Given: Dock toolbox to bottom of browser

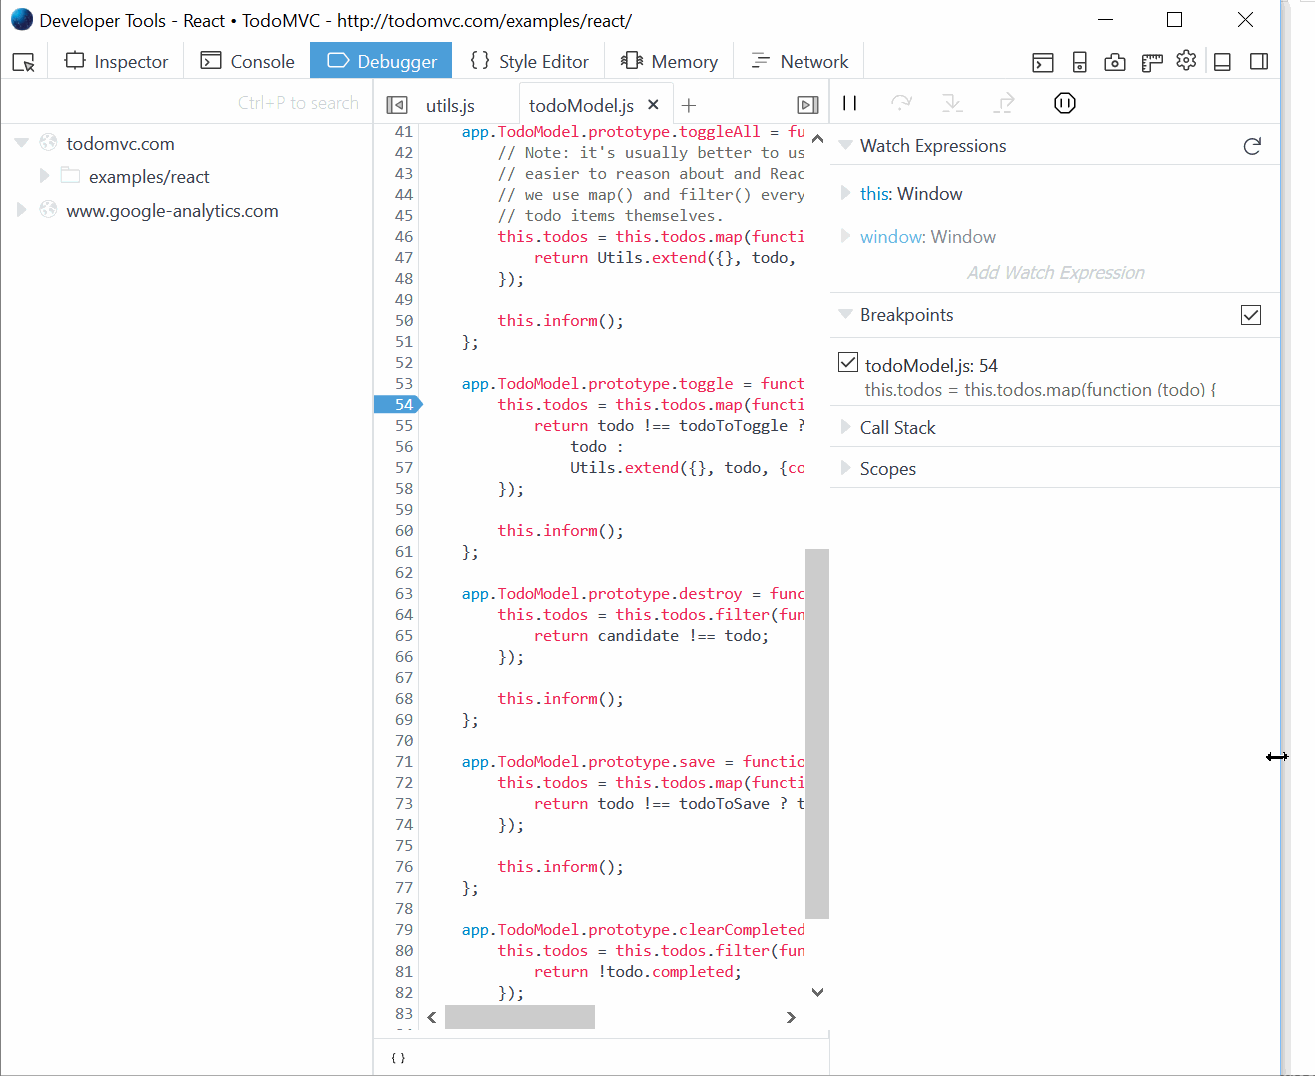Looking at the screenshot, I should [x=1222, y=62].
